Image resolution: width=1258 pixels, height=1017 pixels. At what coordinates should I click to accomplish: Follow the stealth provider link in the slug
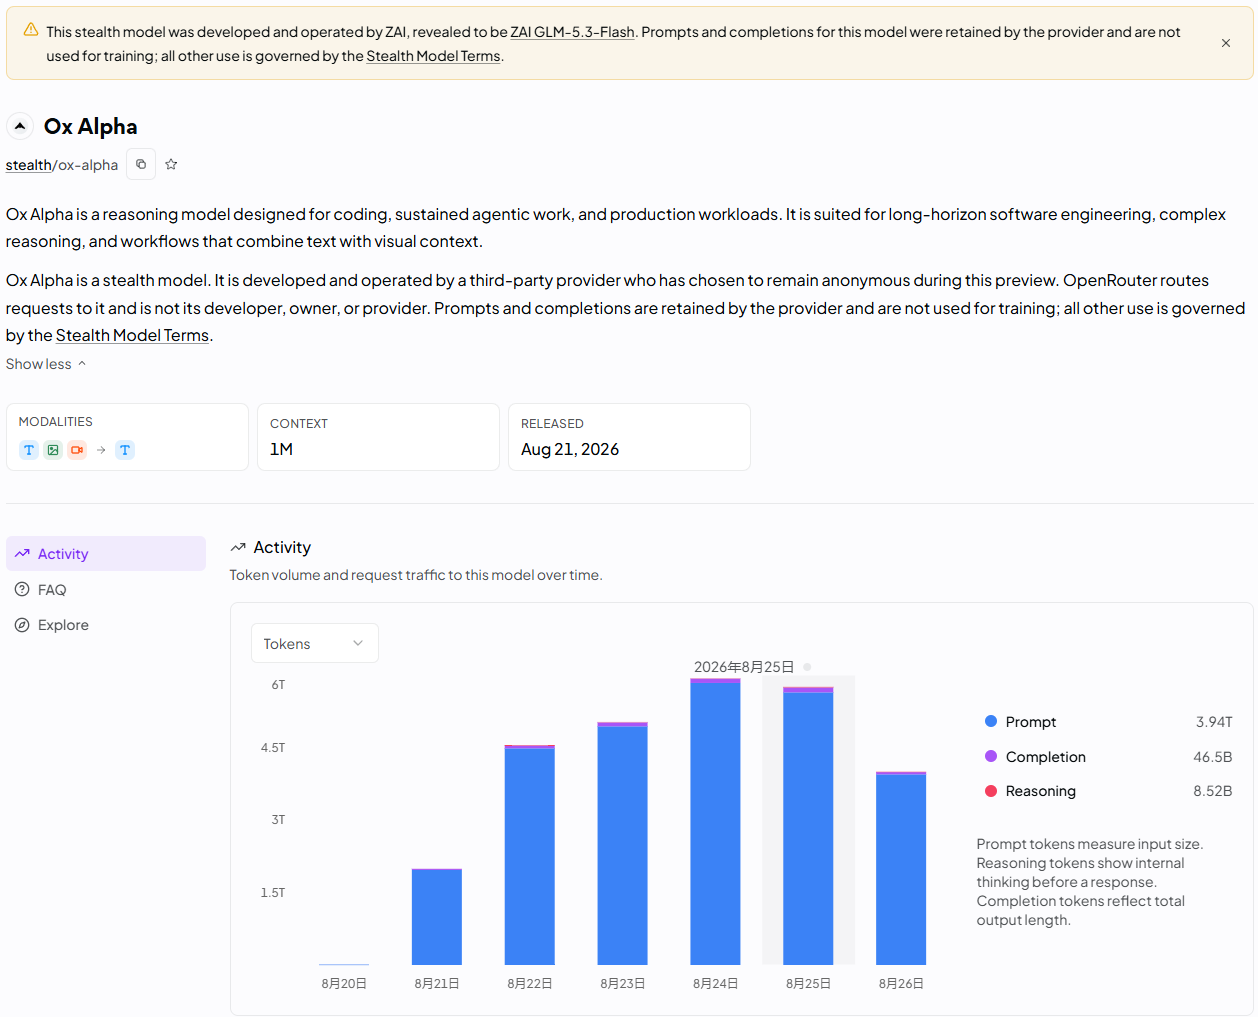(28, 165)
